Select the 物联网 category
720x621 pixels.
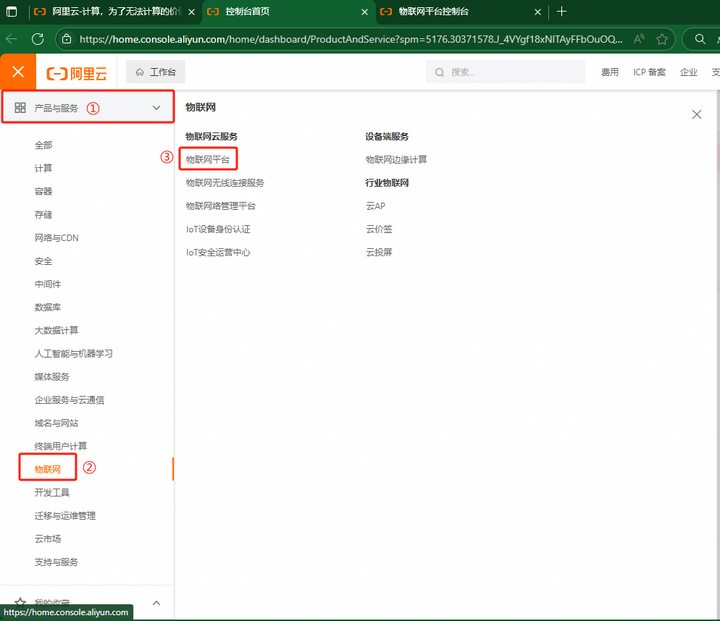coord(48,469)
